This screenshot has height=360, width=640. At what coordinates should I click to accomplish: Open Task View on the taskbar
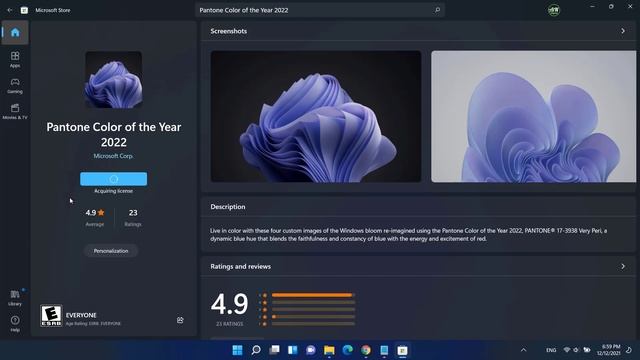[x=274, y=350]
